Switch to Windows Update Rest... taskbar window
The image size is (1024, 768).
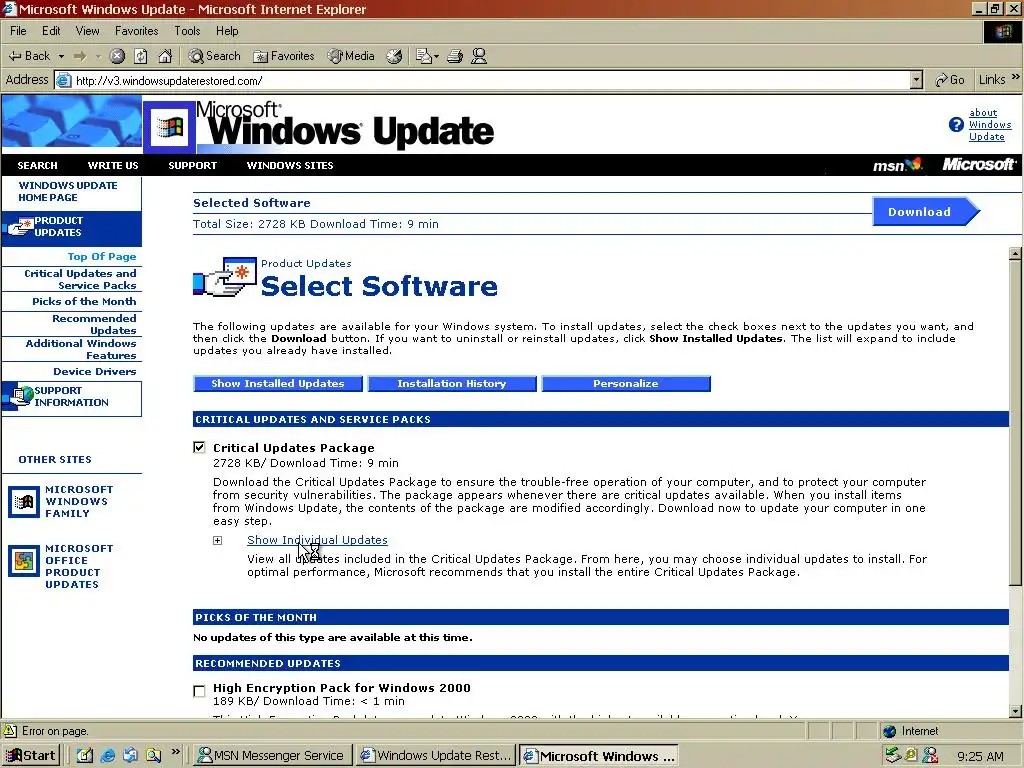click(436, 756)
